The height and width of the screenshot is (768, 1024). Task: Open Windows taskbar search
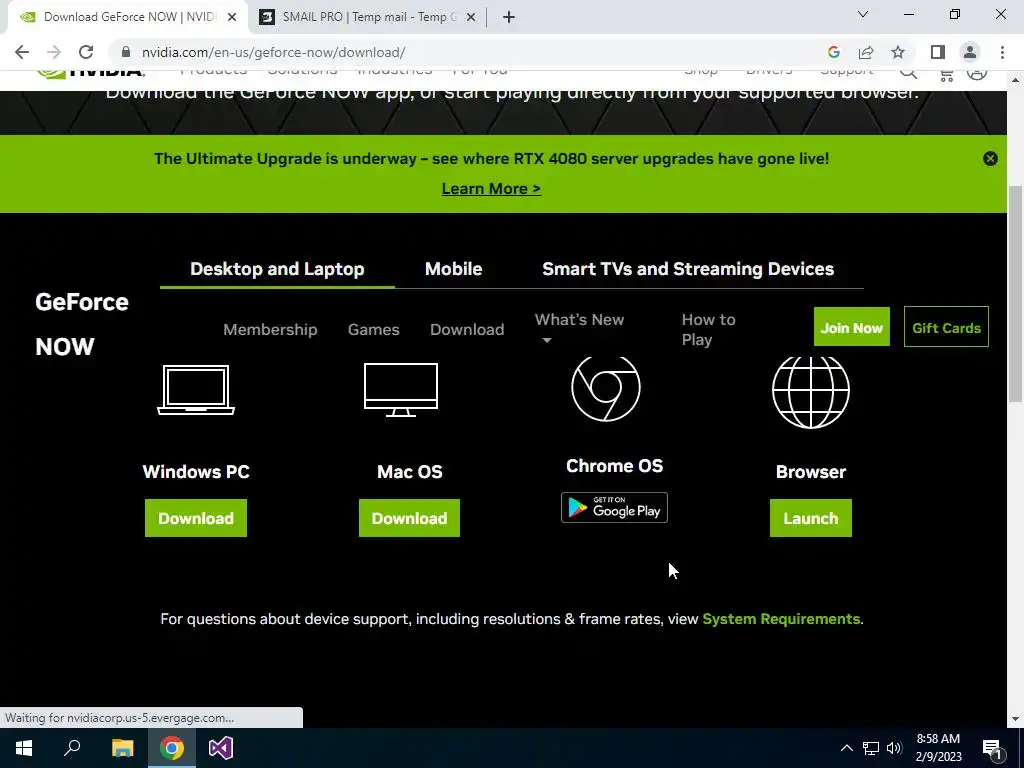(x=72, y=748)
